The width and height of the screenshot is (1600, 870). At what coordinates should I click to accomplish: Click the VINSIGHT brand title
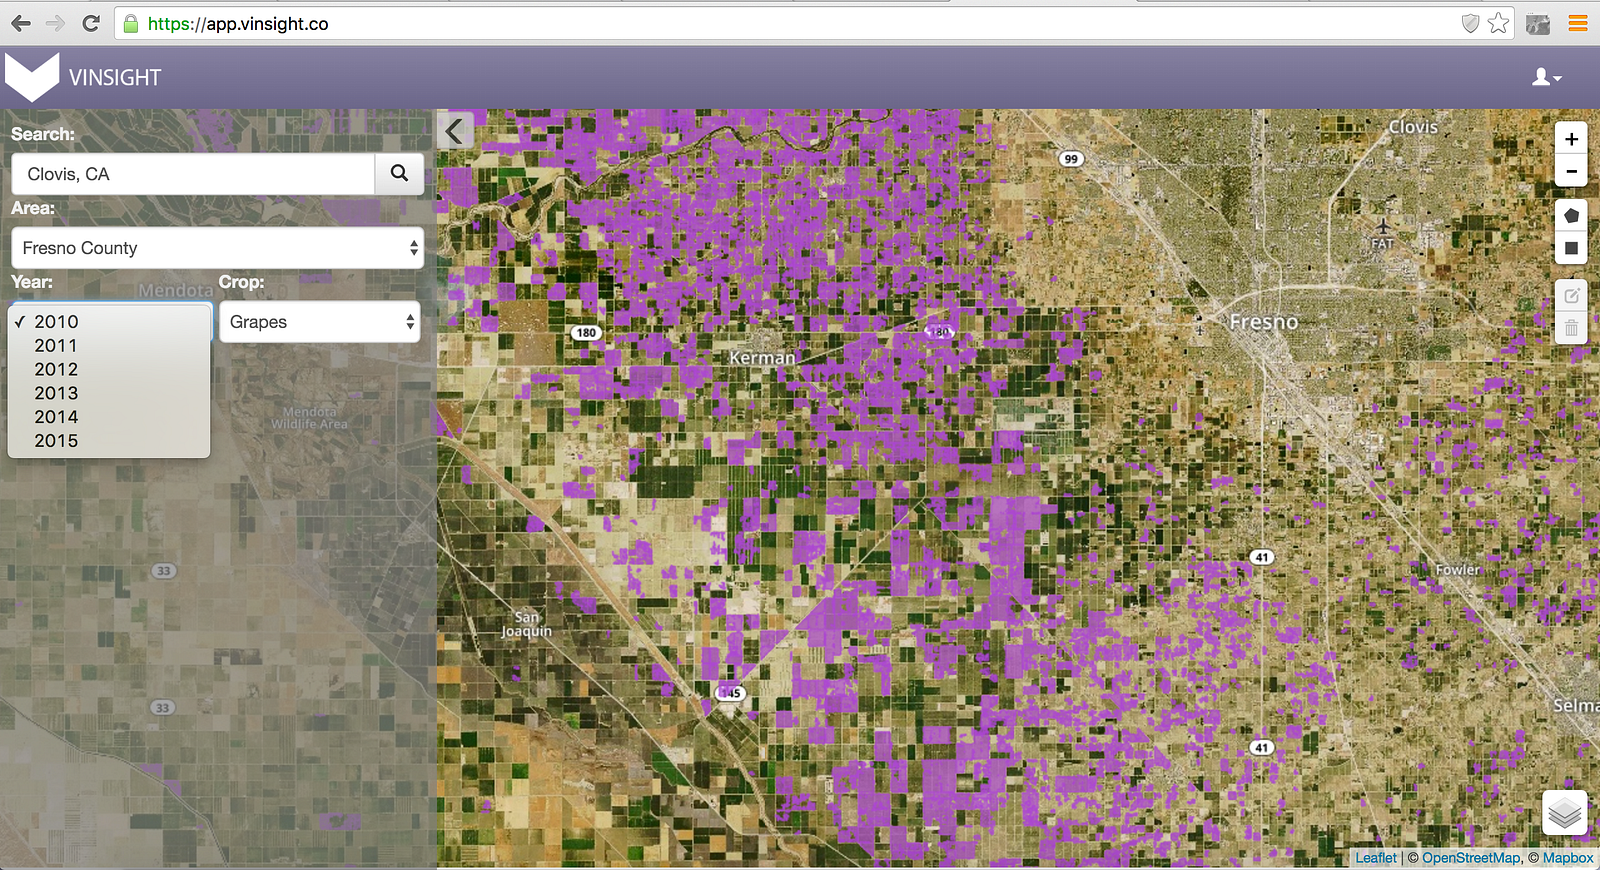[x=115, y=78]
